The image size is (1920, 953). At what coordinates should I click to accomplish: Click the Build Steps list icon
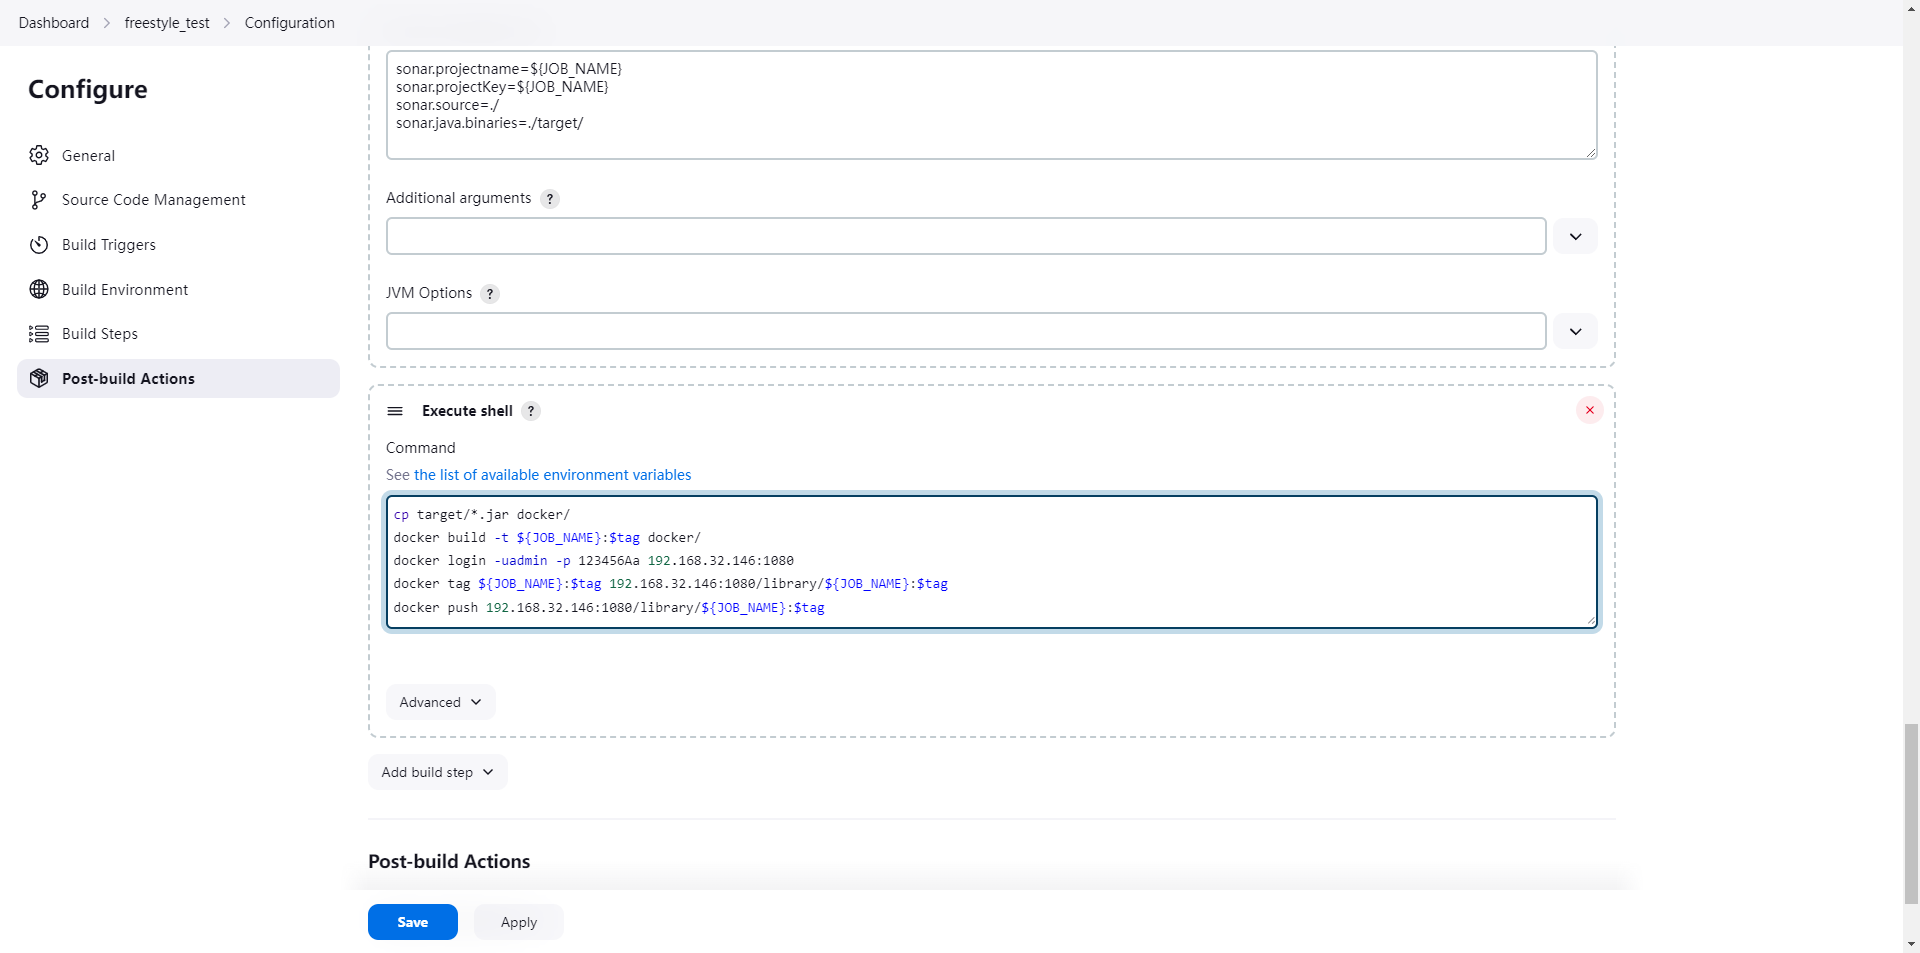[x=39, y=334]
